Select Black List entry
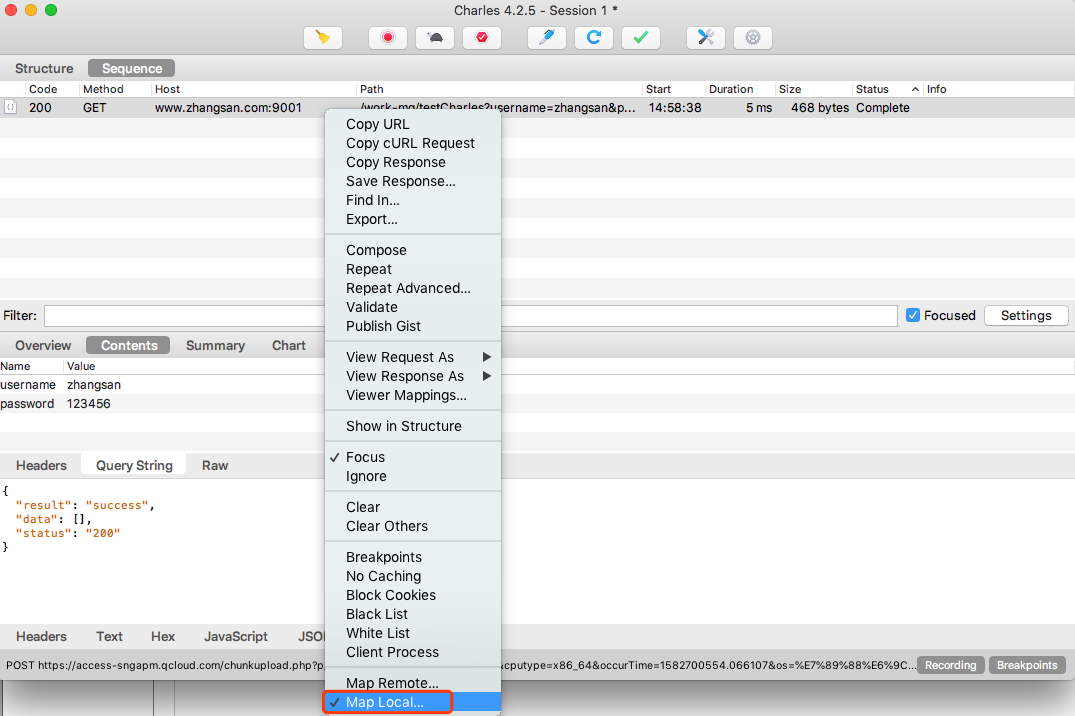The height and width of the screenshot is (716, 1075). point(413,614)
